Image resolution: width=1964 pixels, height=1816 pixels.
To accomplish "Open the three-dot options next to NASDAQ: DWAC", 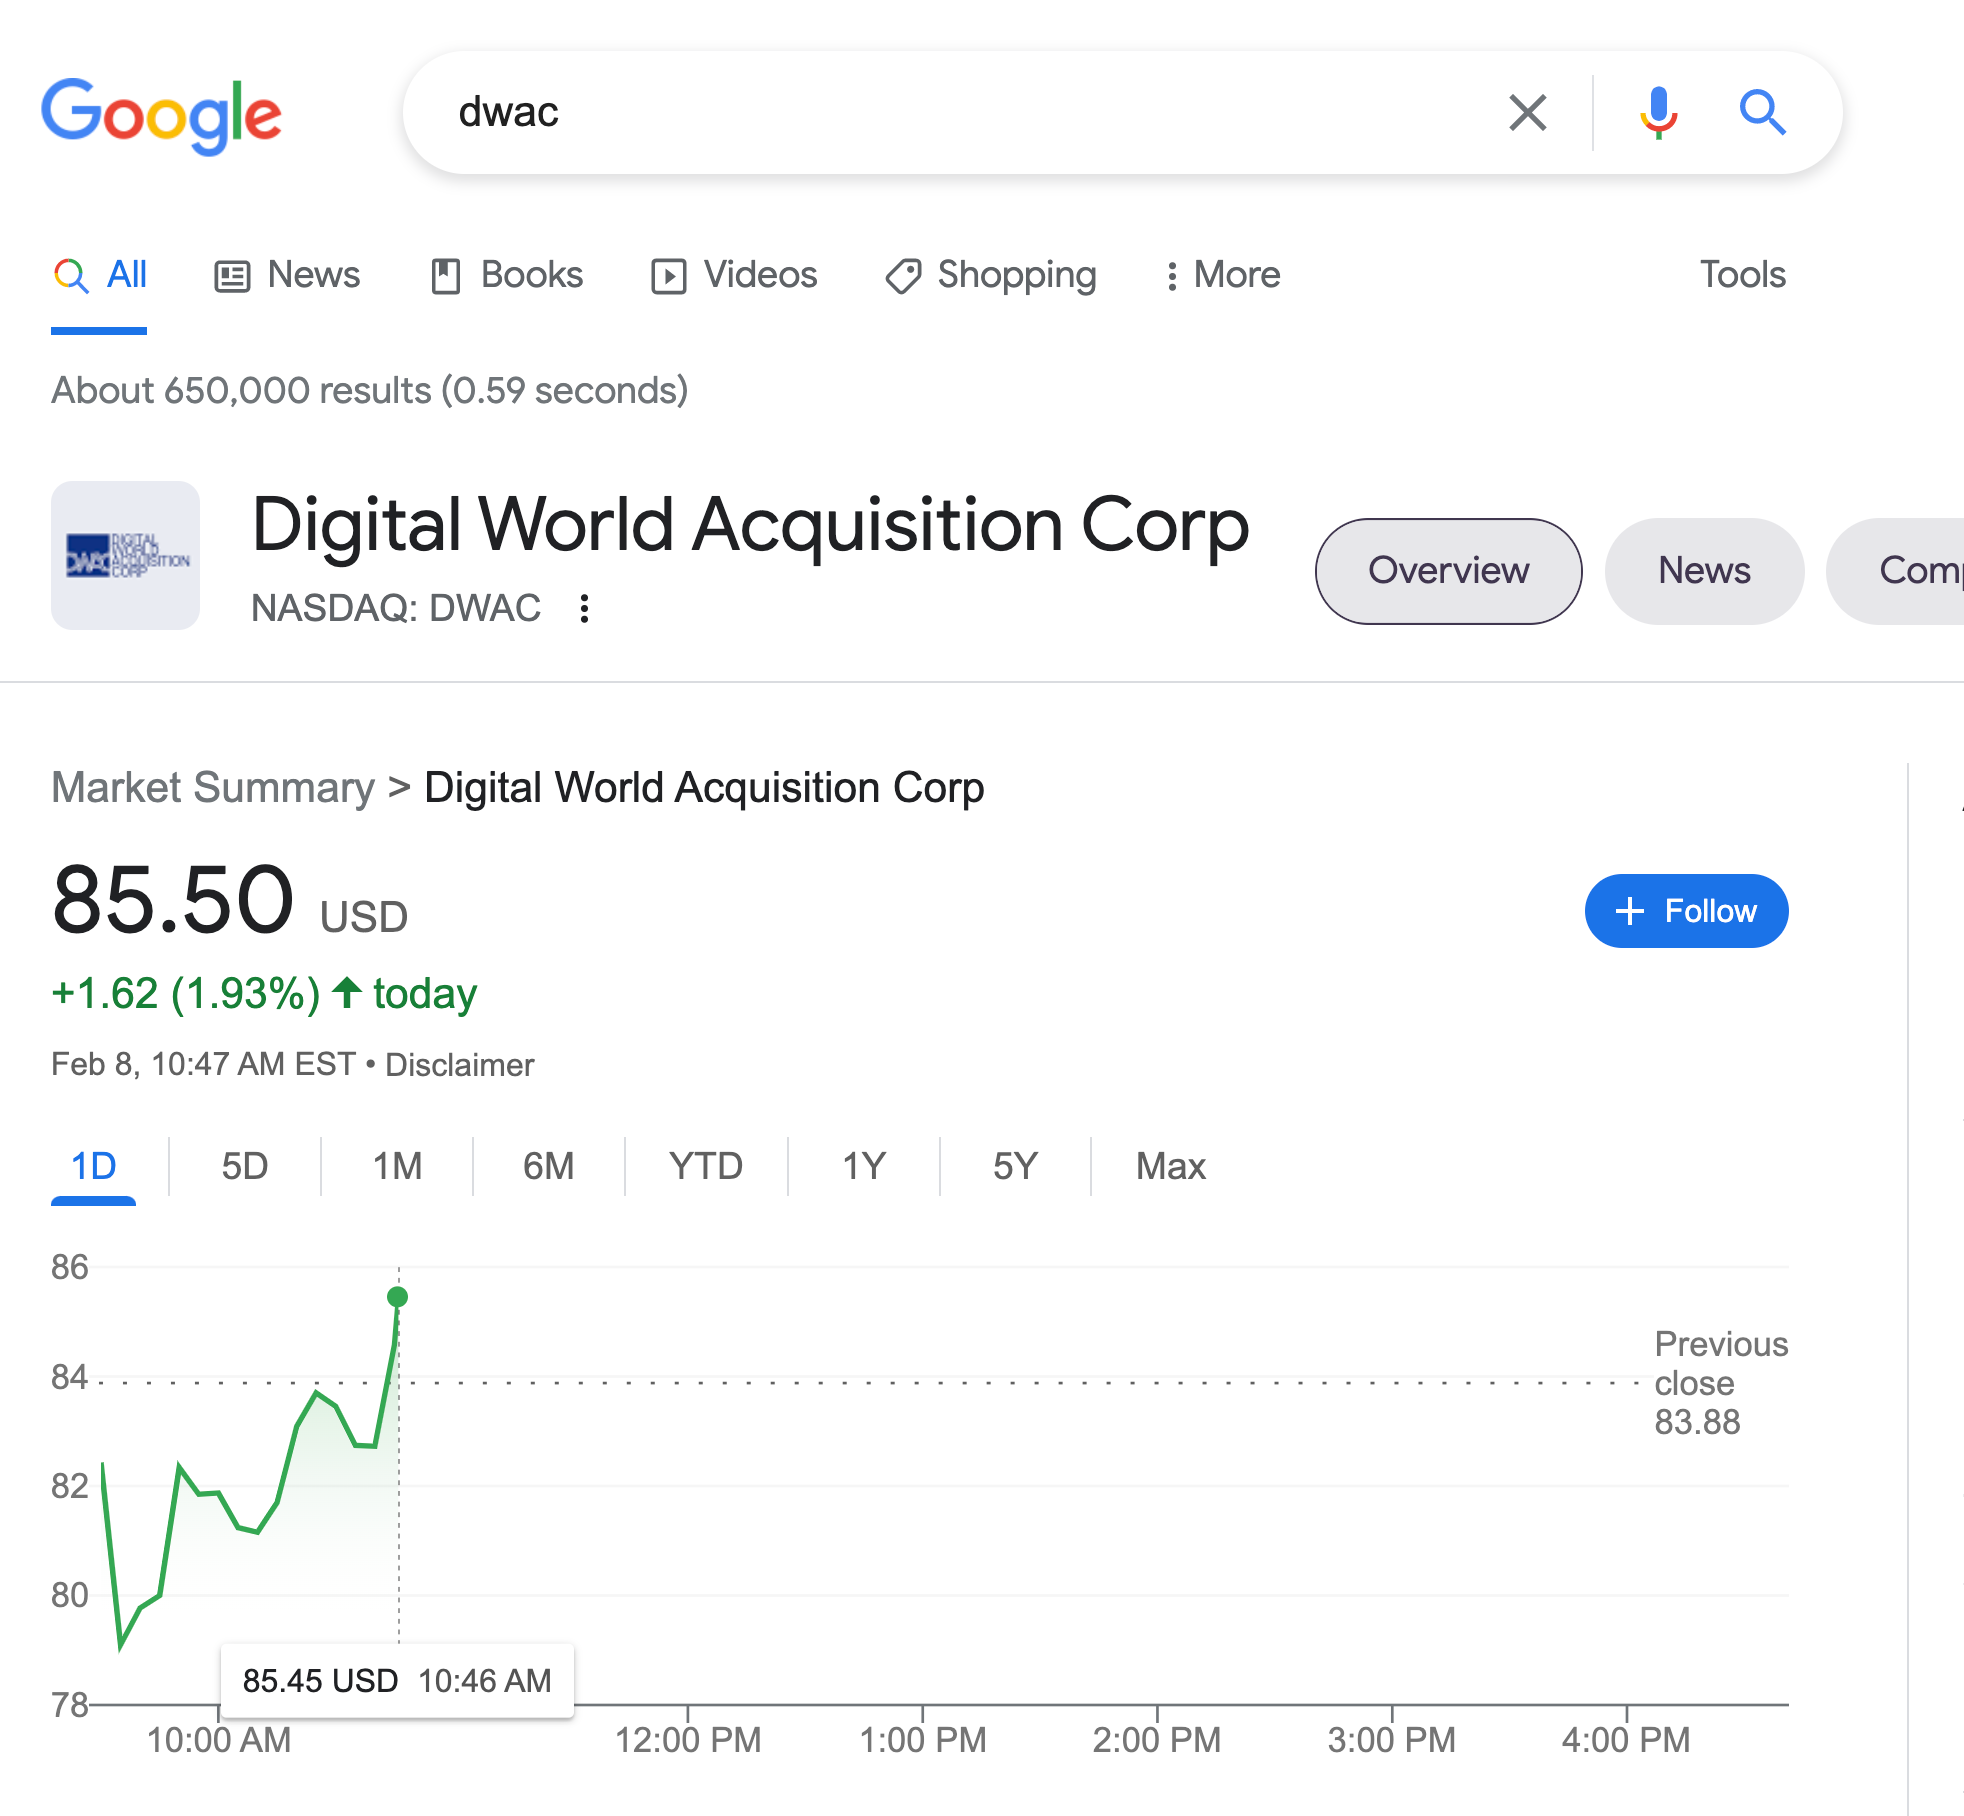I will point(585,608).
